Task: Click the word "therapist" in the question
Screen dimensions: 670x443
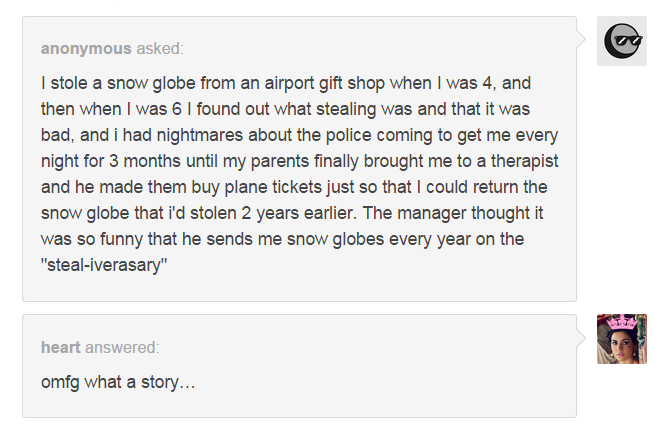Action: (522, 160)
